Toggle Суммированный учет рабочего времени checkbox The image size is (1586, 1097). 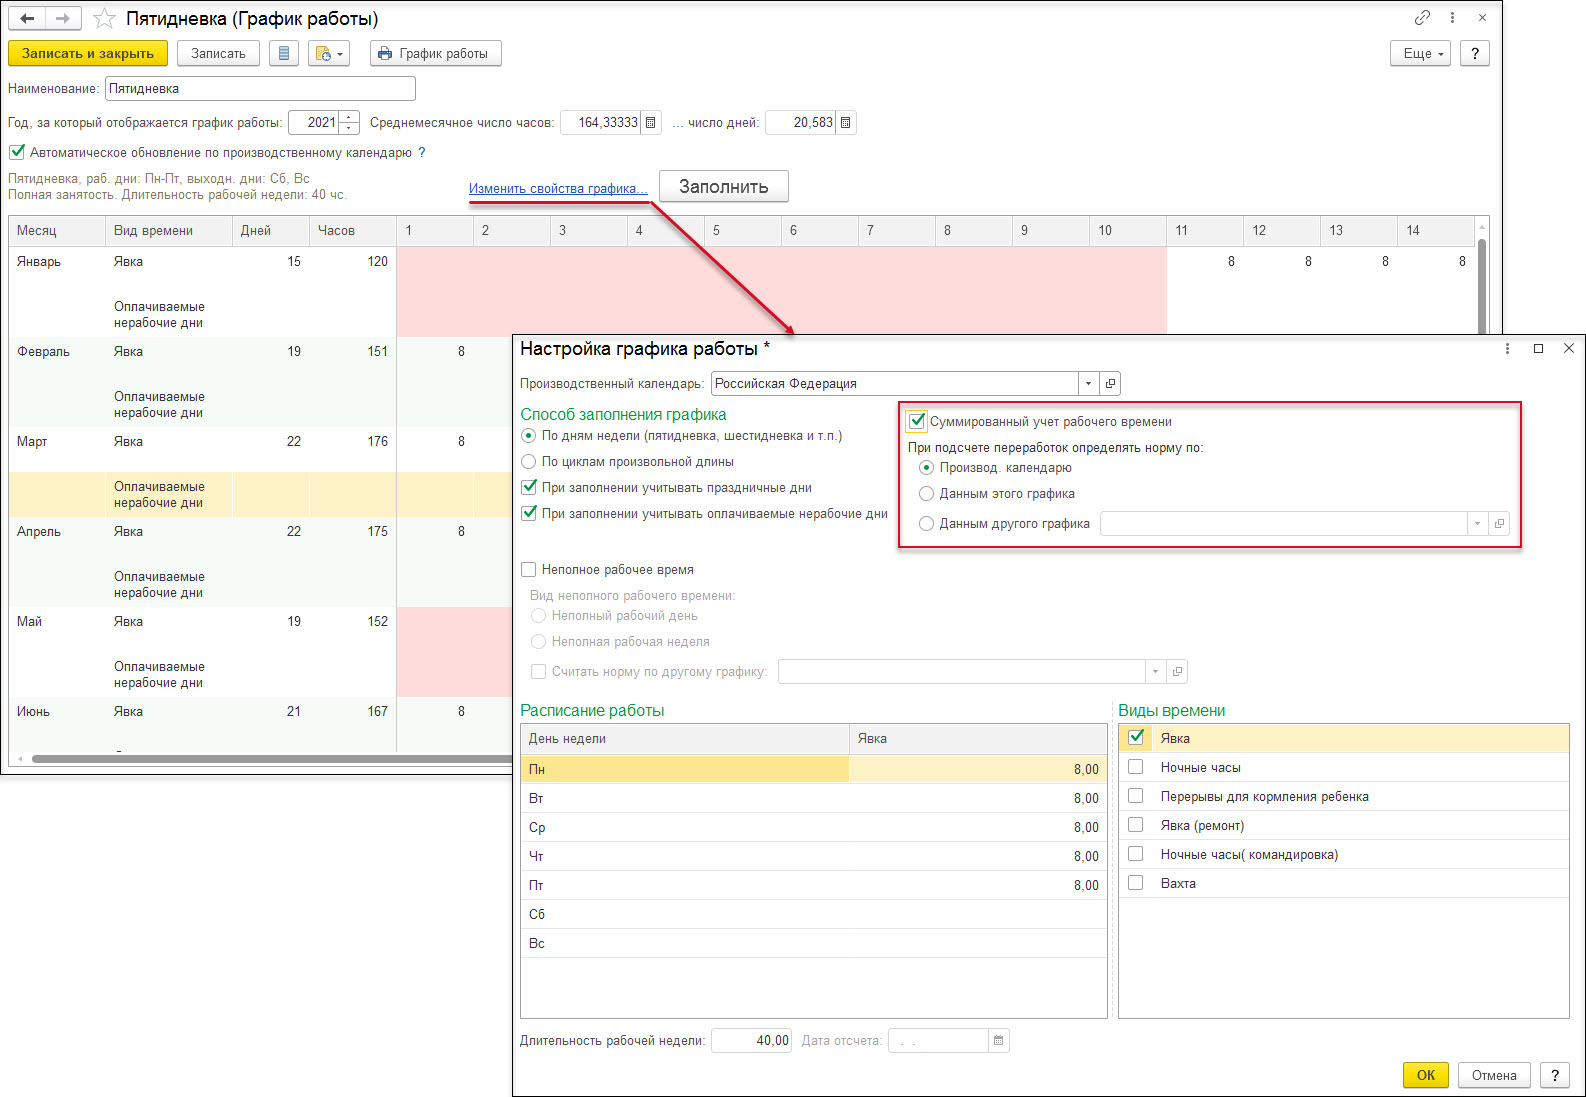[x=917, y=421]
